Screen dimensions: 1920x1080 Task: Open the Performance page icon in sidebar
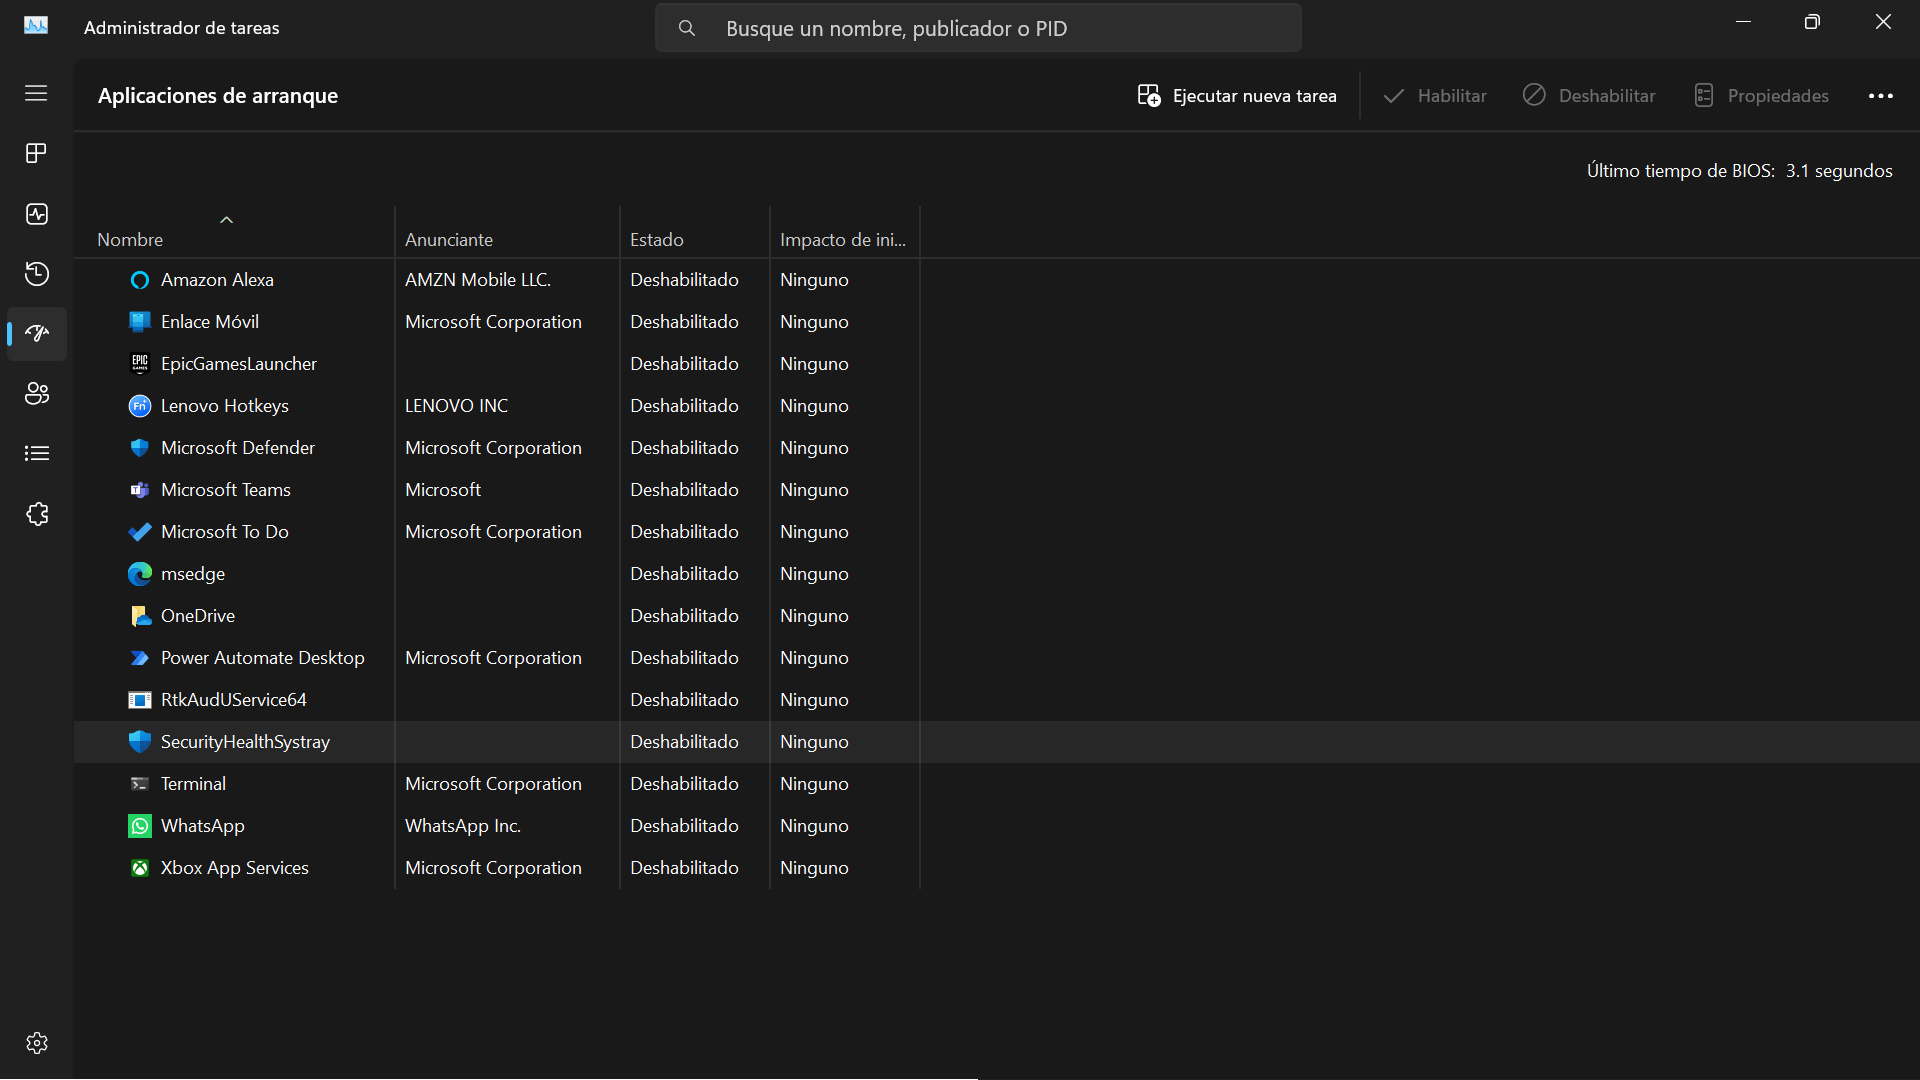tap(36, 214)
